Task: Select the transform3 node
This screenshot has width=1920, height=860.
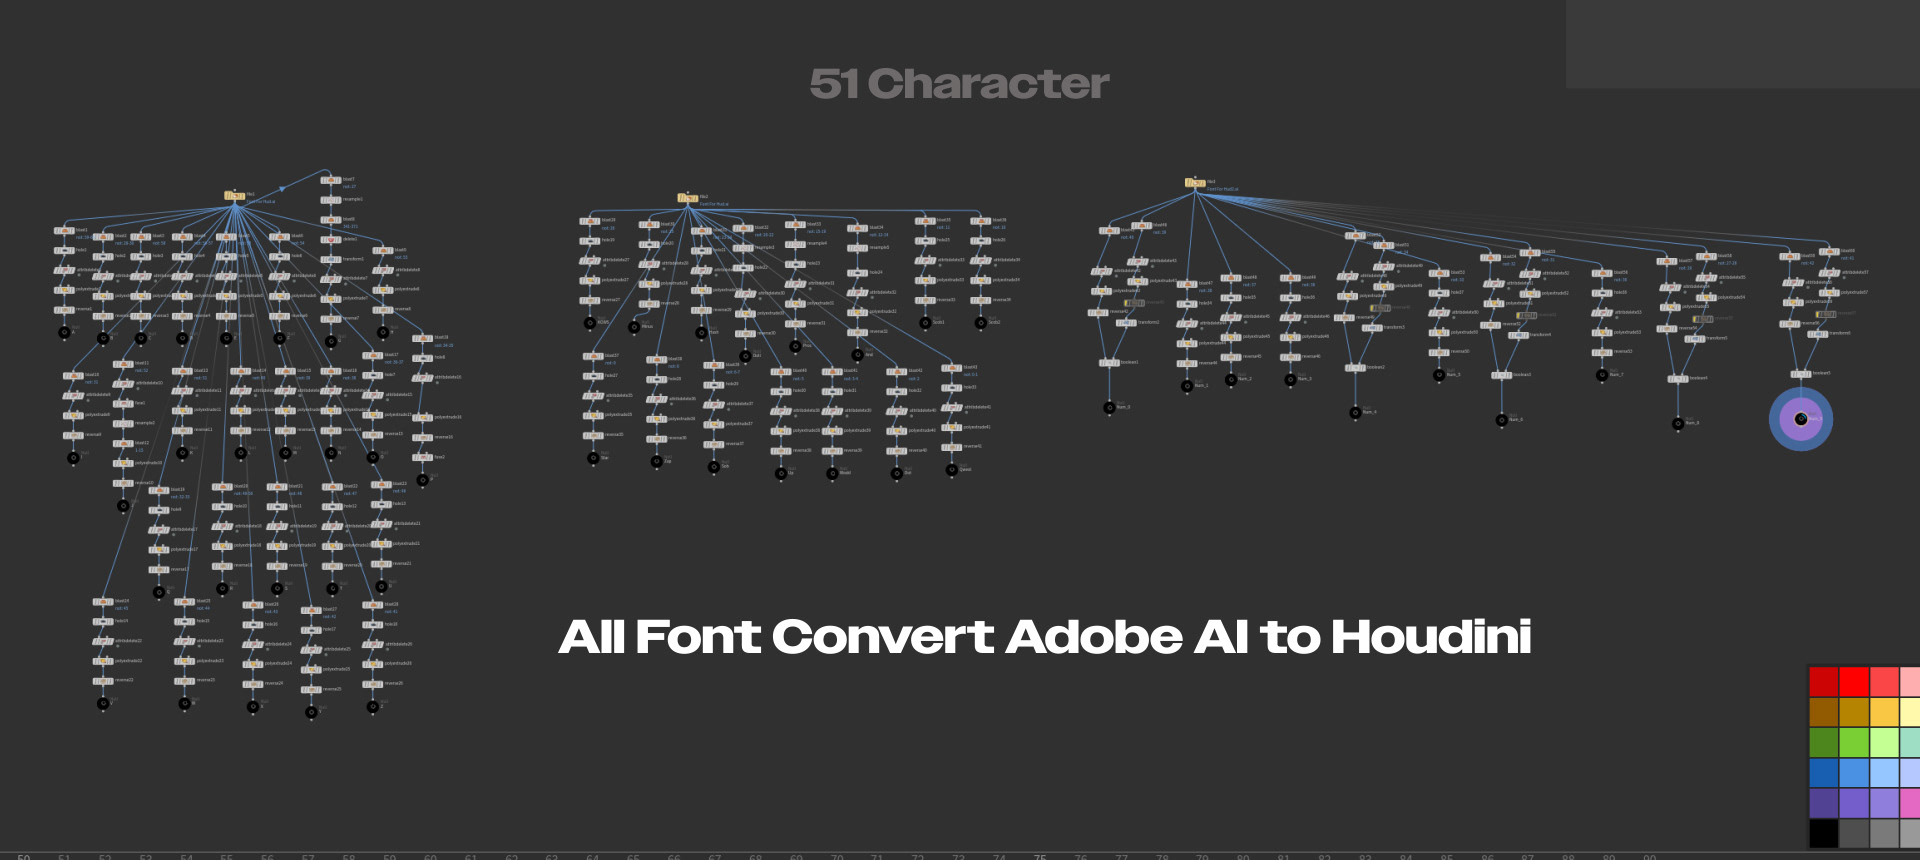Action: pos(1373,328)
